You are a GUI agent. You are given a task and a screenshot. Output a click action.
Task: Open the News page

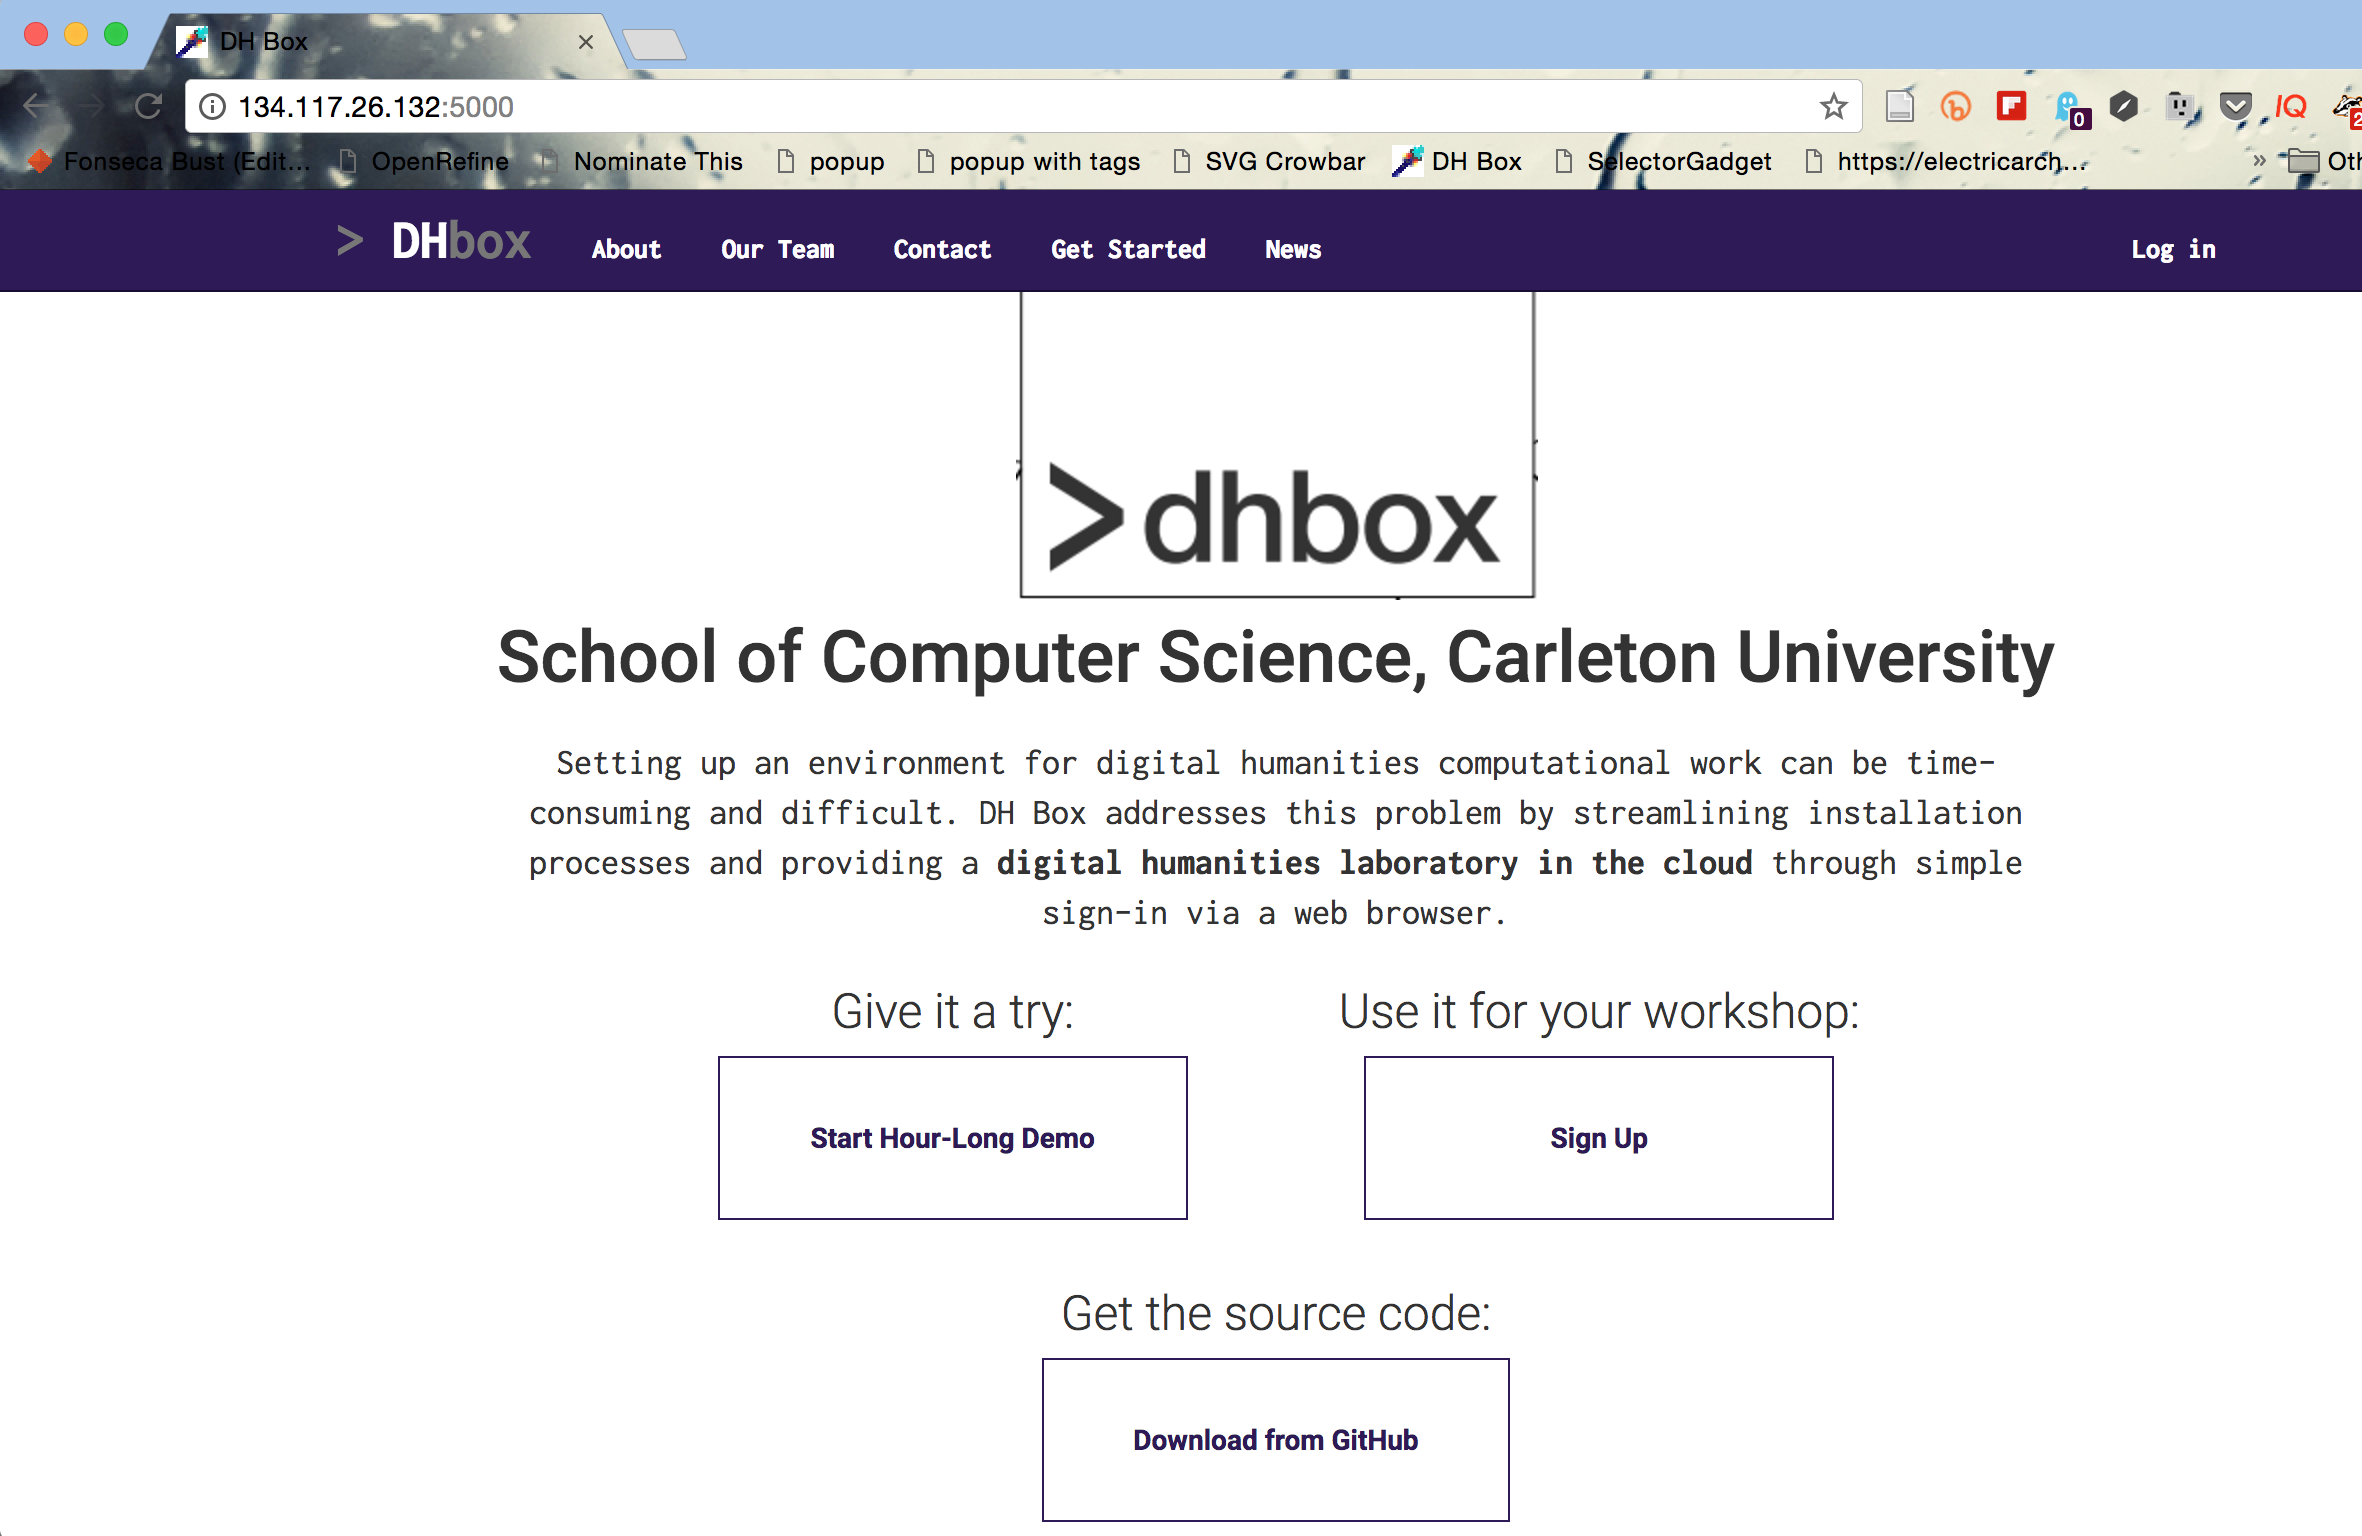click(1293, 249)
